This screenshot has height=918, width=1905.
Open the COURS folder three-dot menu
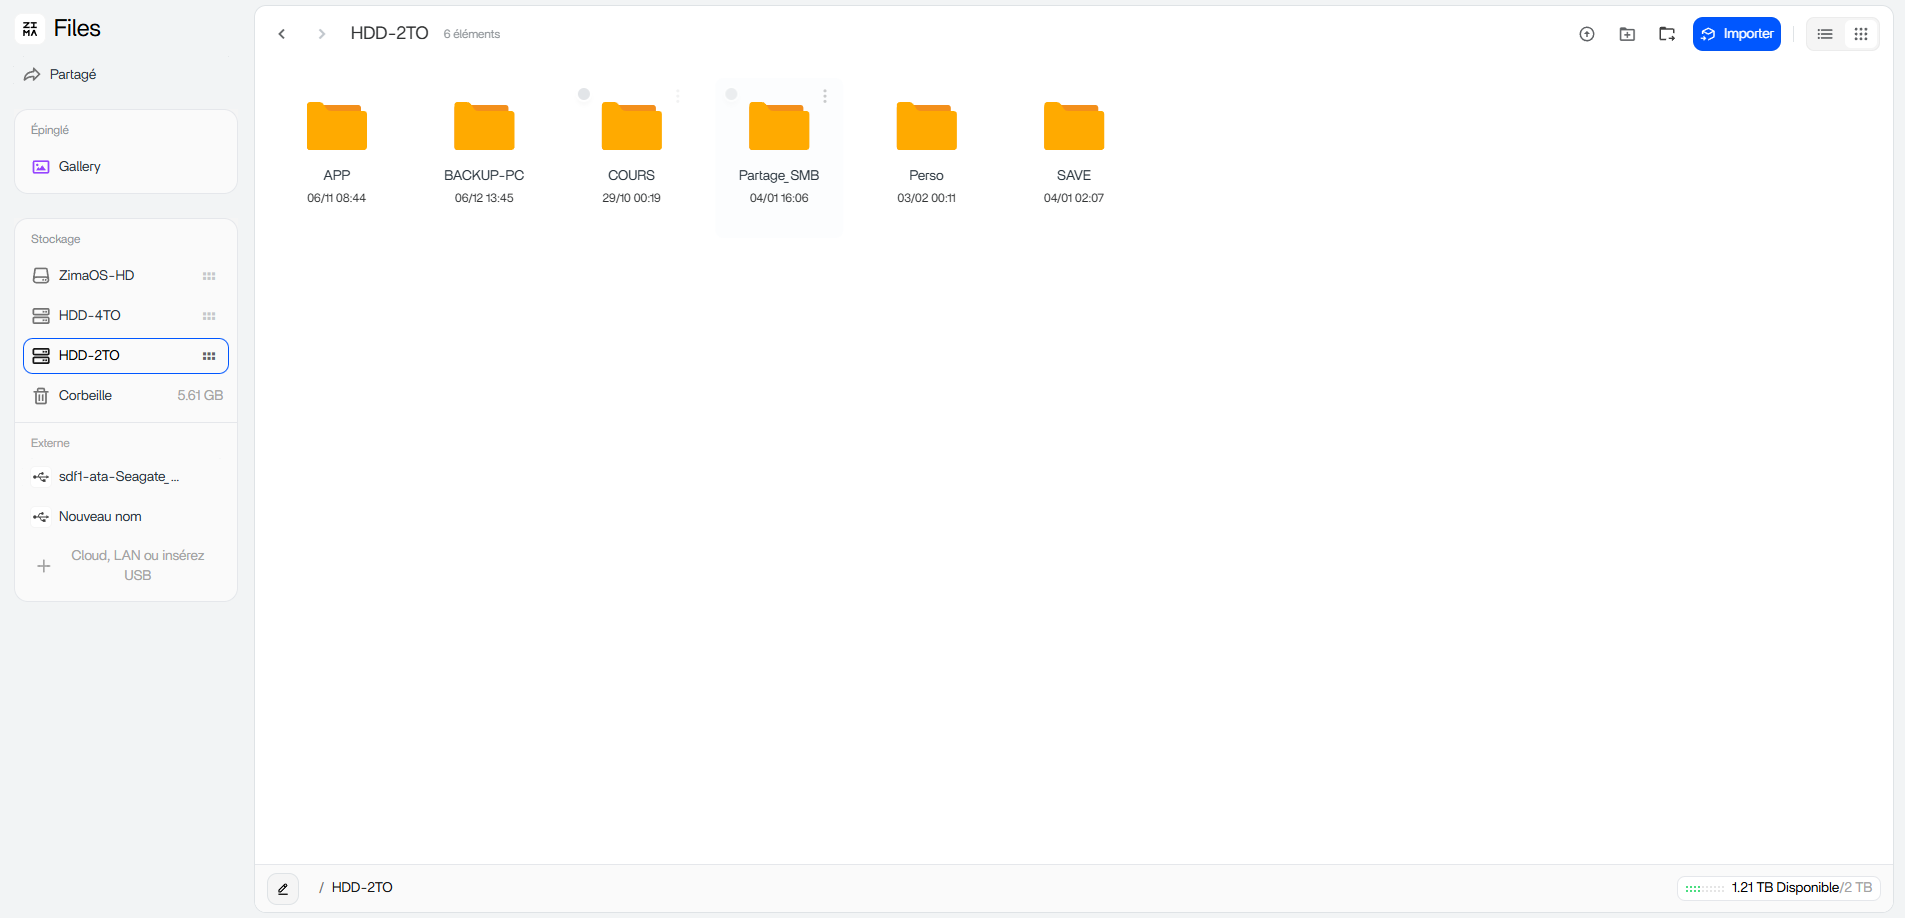pos(678,96)
